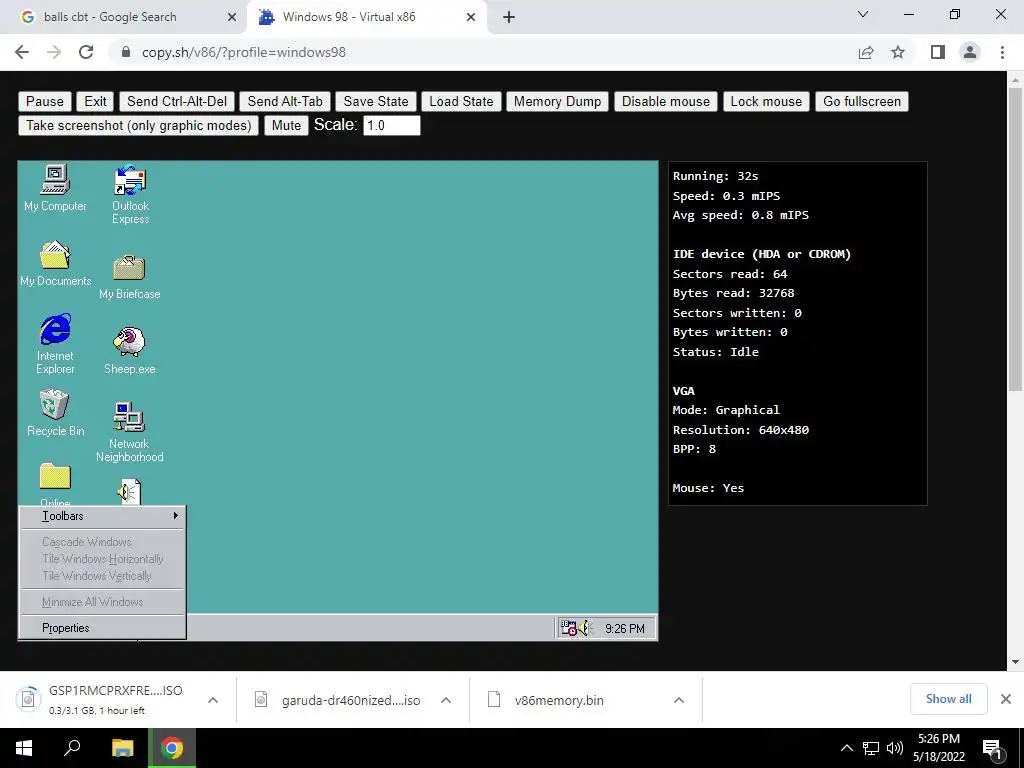This screenshot has width=1024, height=768.
Task: Bookmark this tab with the star icon
Action: coord(898,52)
